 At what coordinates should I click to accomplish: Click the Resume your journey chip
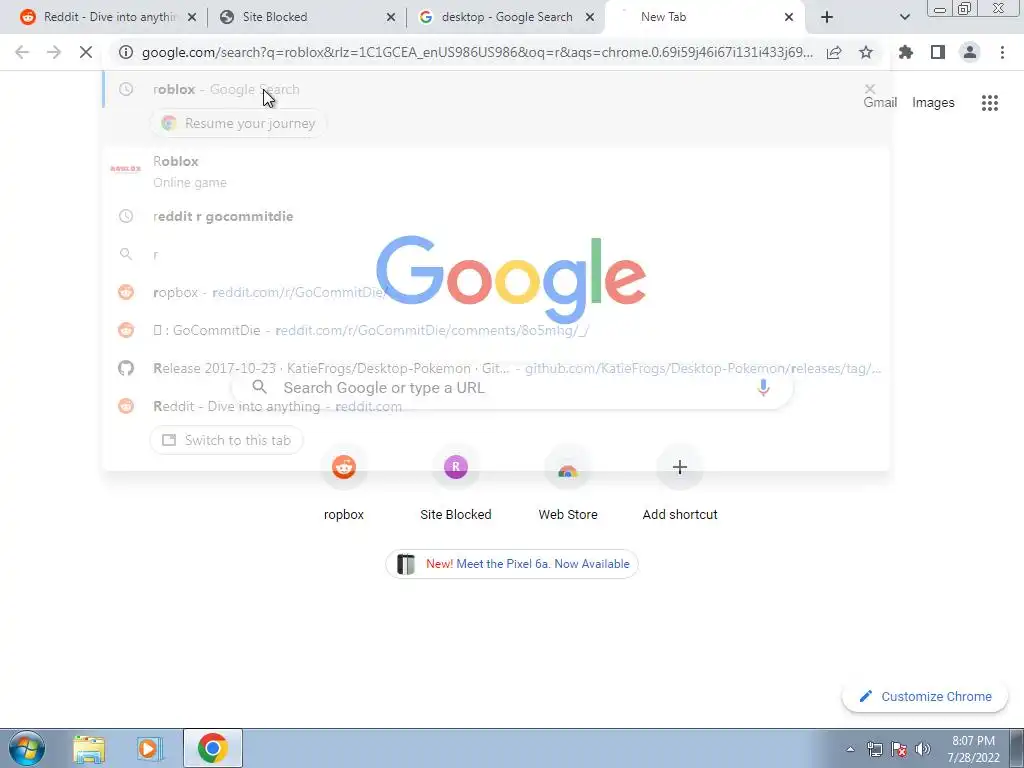click(238, 123)
